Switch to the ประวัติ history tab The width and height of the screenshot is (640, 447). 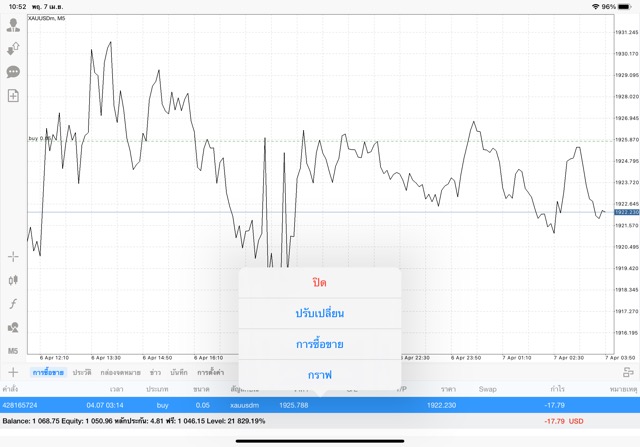(81, 372)
